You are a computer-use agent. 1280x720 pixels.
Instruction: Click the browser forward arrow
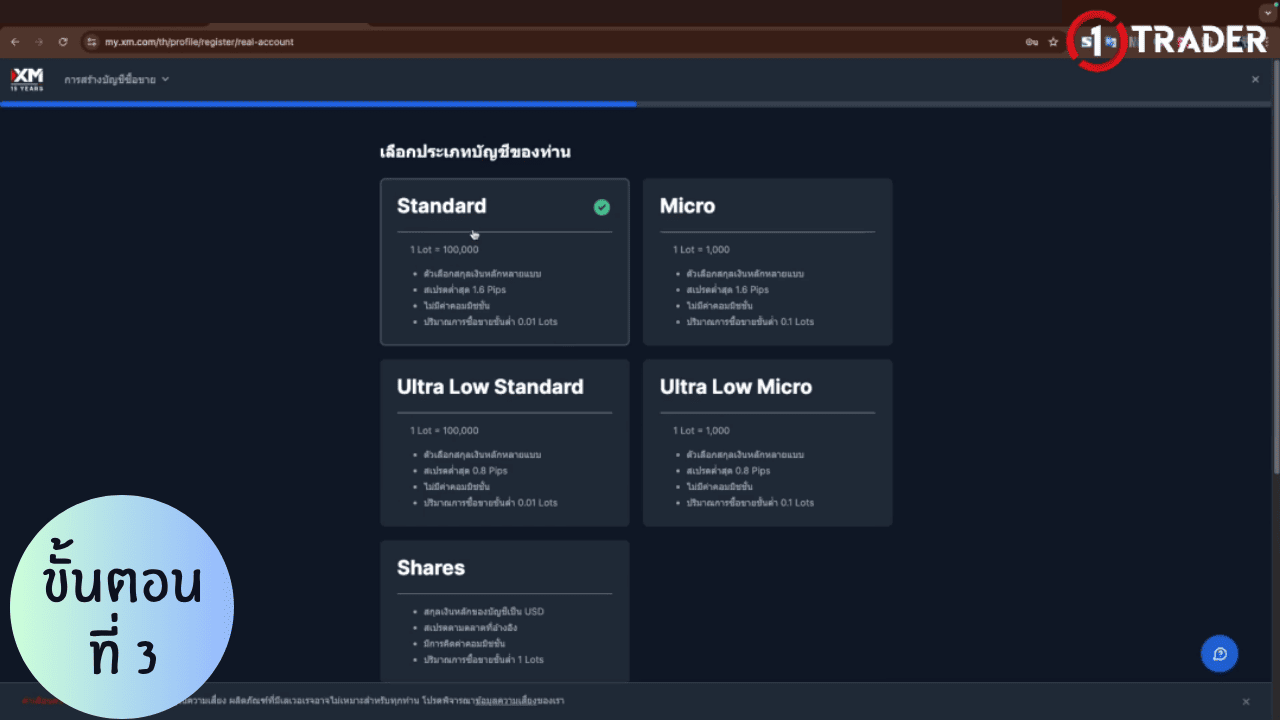39,42
